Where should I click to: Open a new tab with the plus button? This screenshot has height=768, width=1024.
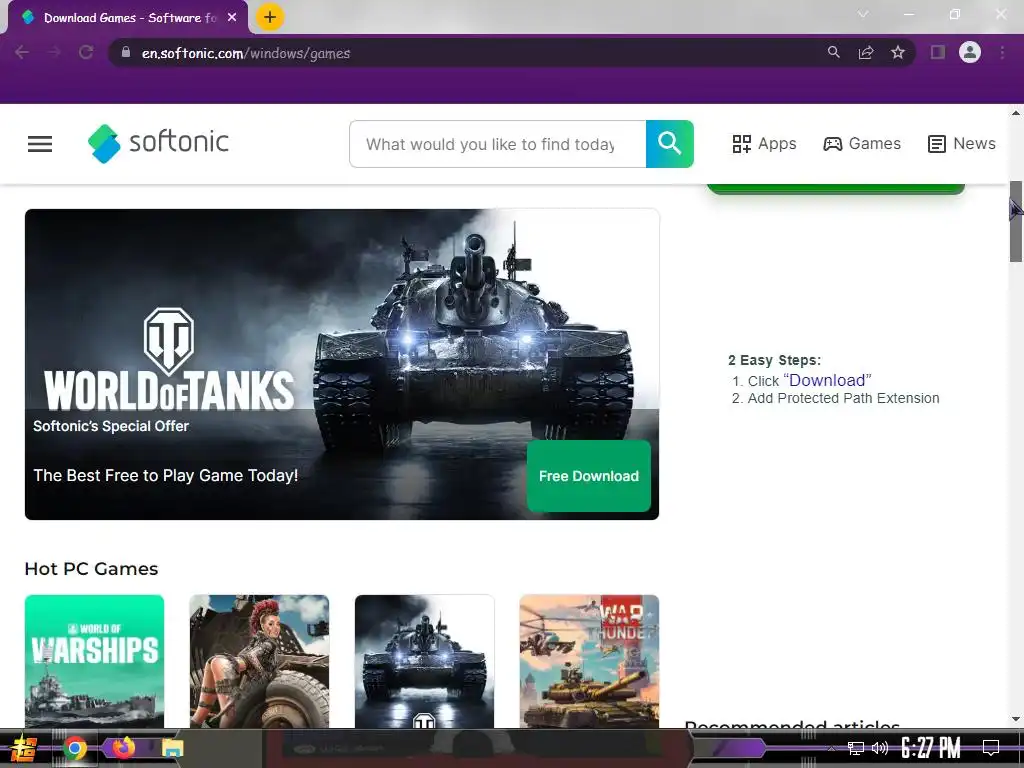(270, 17)
